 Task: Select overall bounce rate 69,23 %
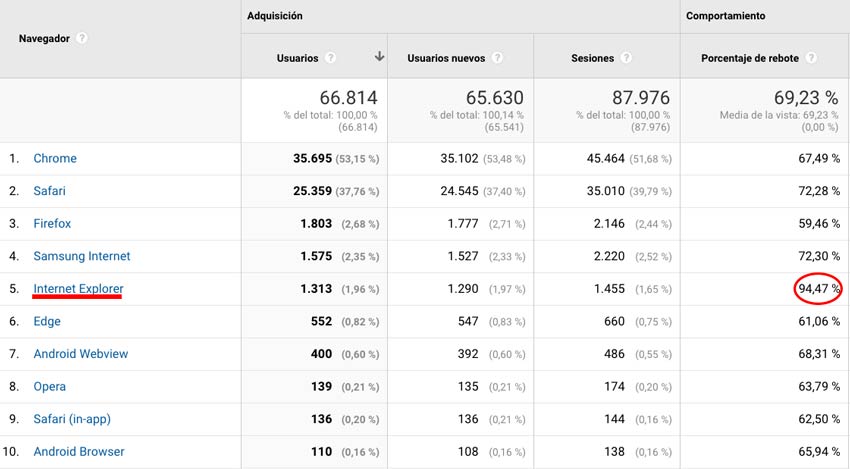point(806,98)
